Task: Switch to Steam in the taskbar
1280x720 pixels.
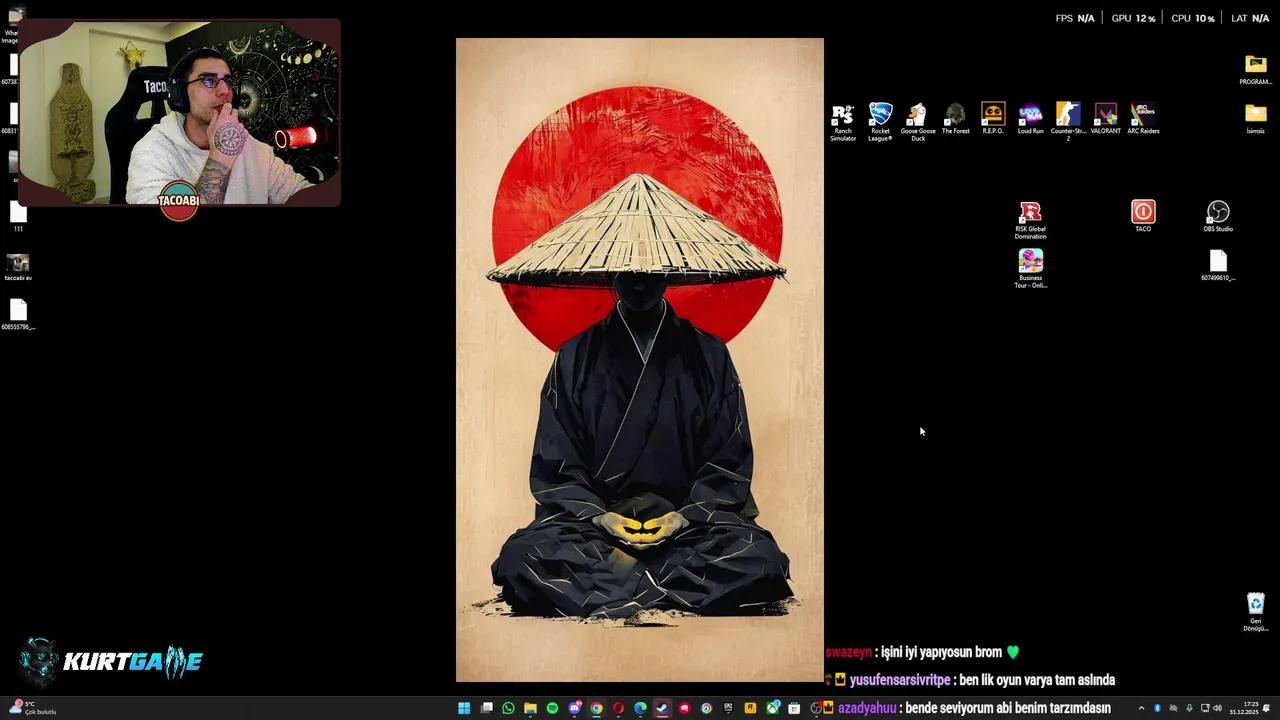Action: [662, 708]
